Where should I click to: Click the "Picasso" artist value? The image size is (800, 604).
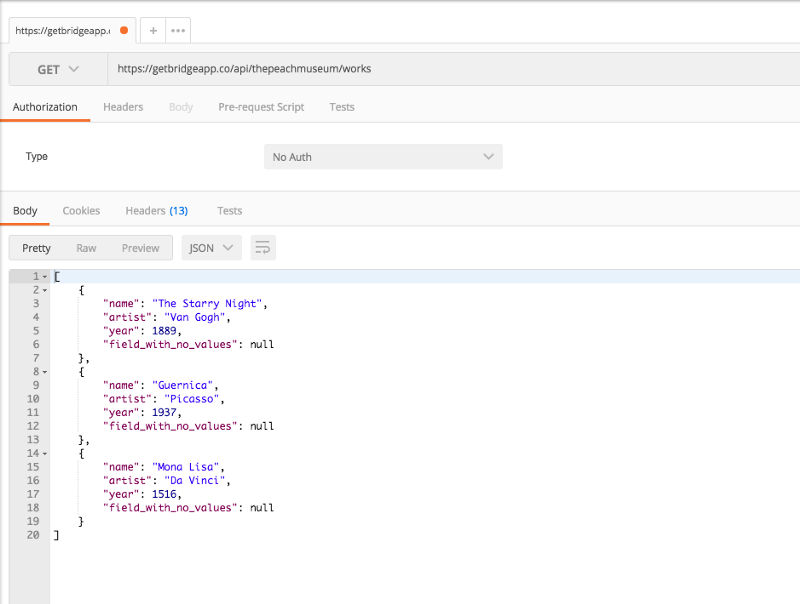[191, 399]
